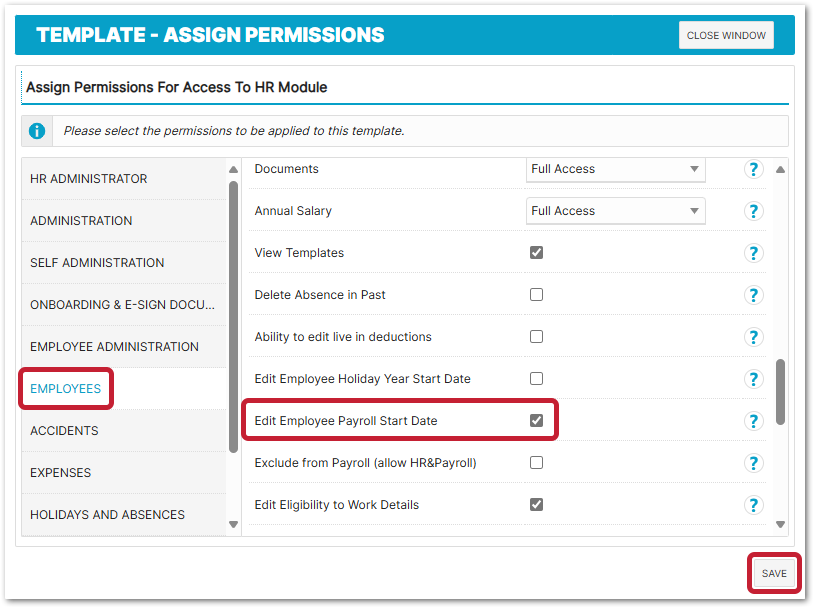Click the help icon beside Documents
Screen dimensions: 814x608
point(753,170)
